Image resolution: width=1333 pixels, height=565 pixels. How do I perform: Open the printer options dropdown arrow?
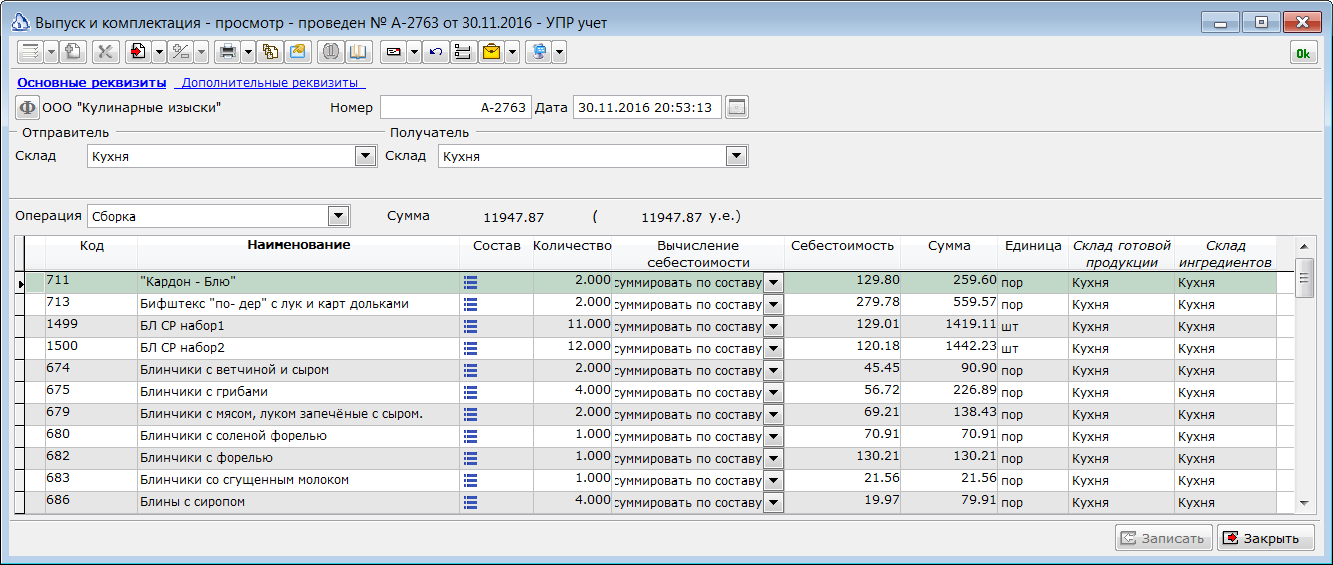click(x=249, y=52)
